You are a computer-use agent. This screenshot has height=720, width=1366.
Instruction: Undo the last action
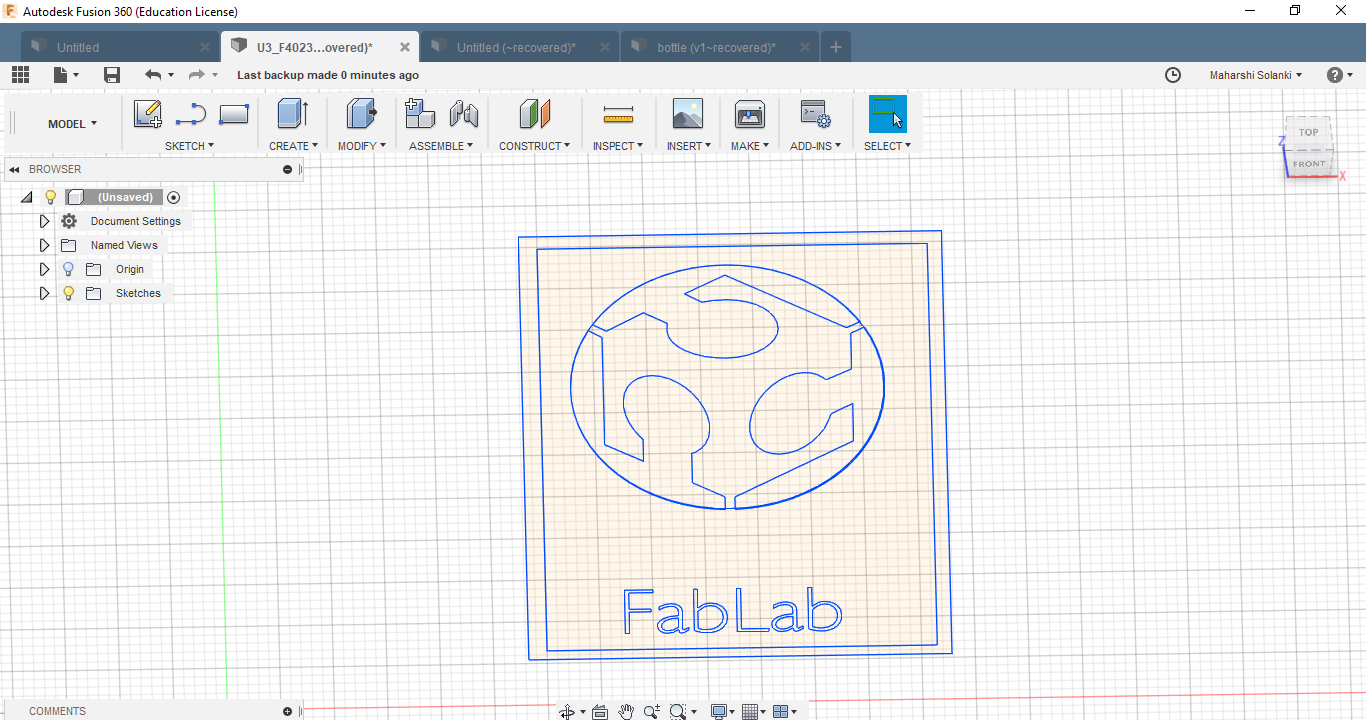tap(152, 75)
